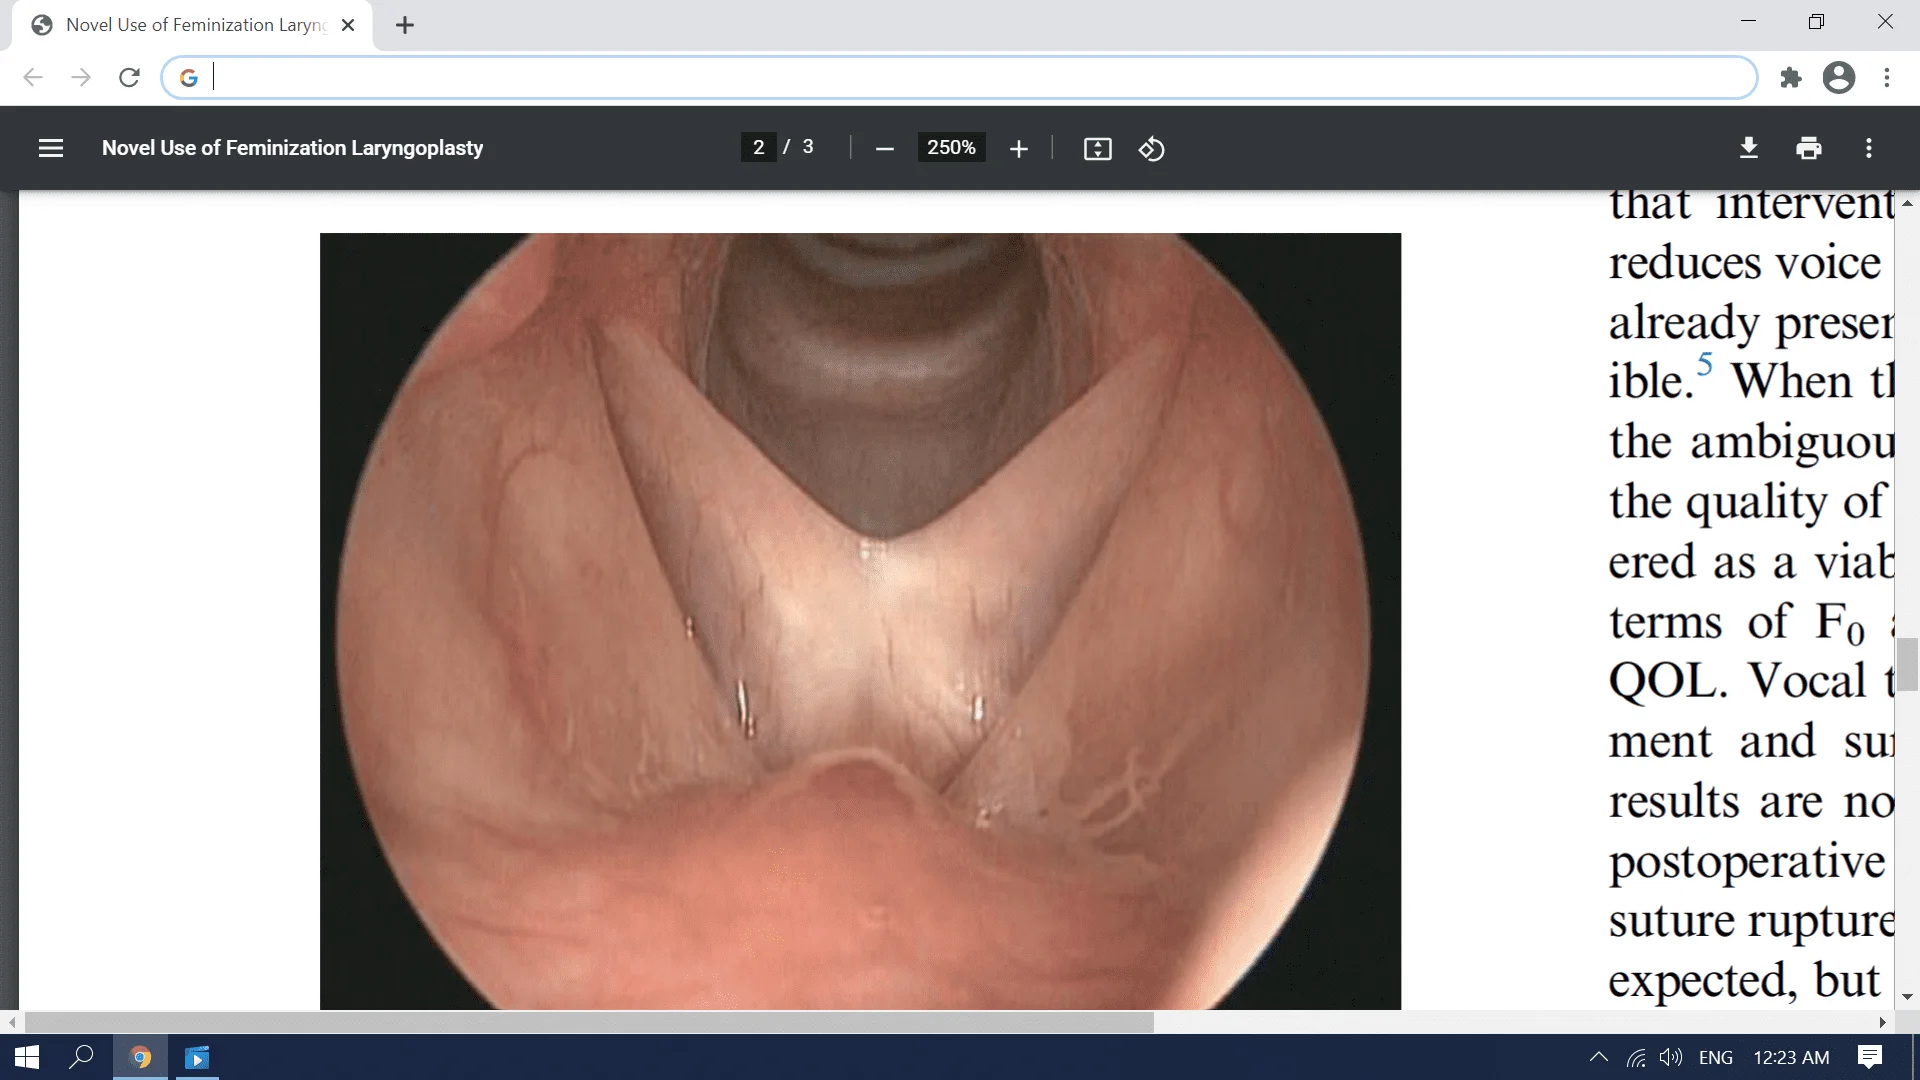Click the scroll left arrow
Viewport: 1920px width, 1080px height.
coord(12,1022)
